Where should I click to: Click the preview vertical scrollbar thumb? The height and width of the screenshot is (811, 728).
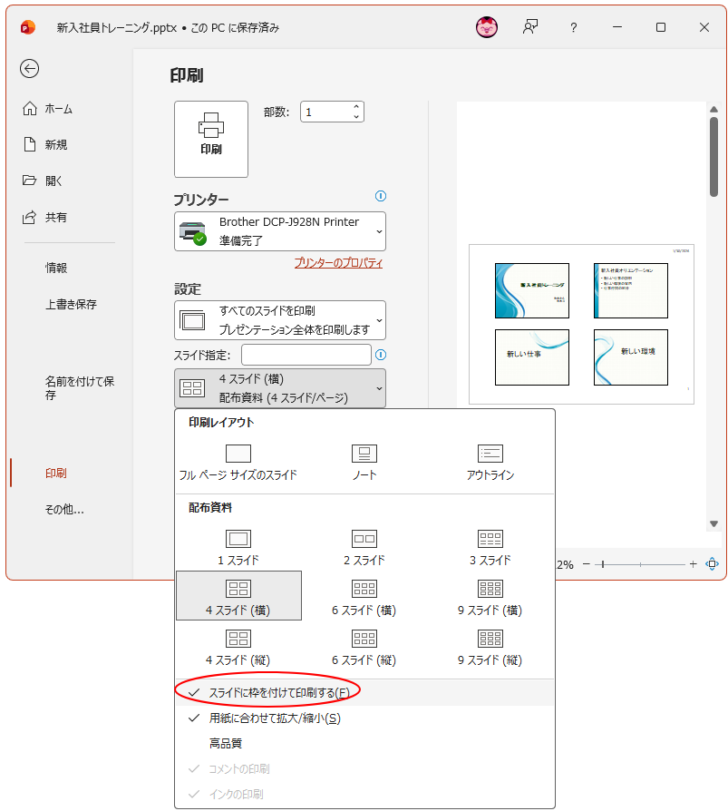pyautogui.click(x=714, y=157)
